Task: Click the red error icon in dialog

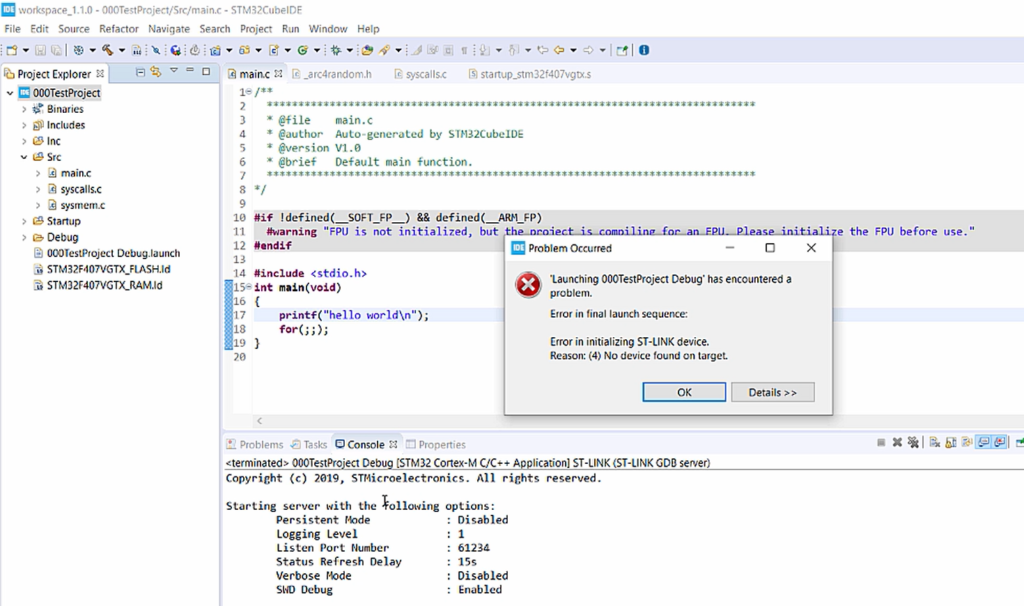Action: coord(528,285)
